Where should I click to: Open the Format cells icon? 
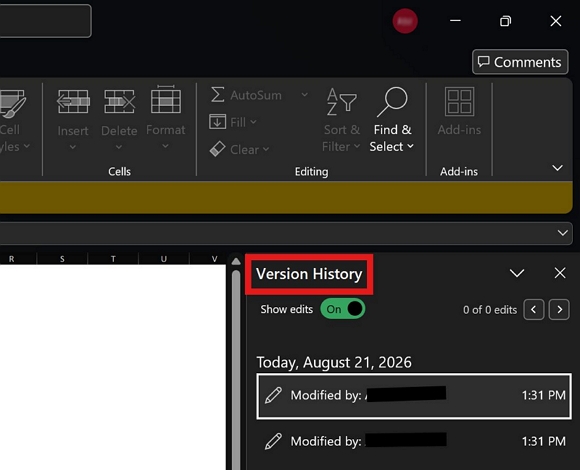tap(166, 99)
